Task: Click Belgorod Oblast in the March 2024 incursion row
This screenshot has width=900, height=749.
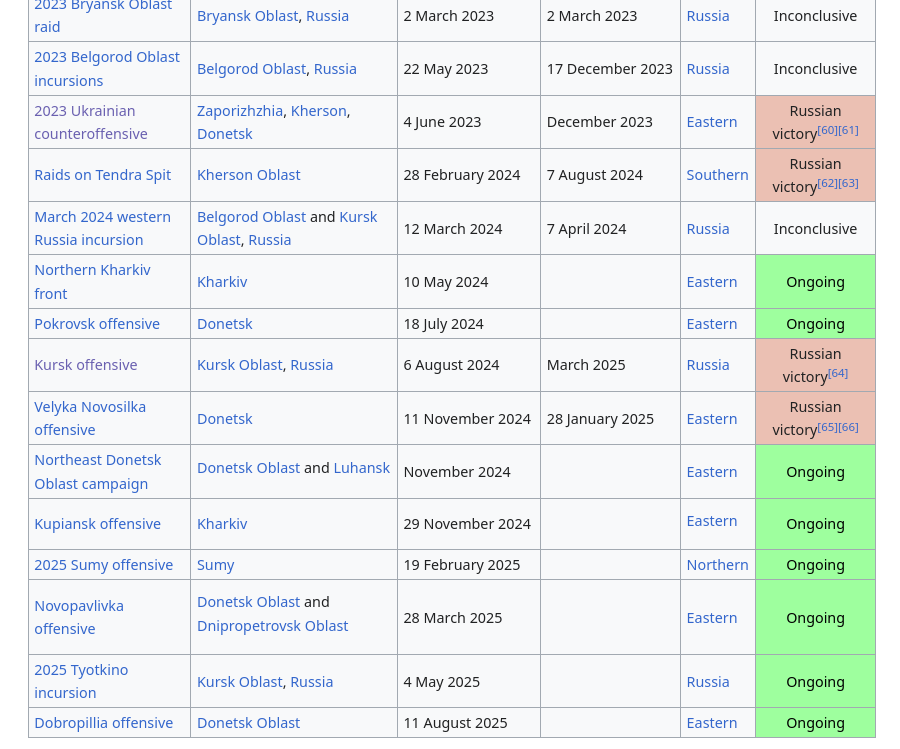Action: 251,217
